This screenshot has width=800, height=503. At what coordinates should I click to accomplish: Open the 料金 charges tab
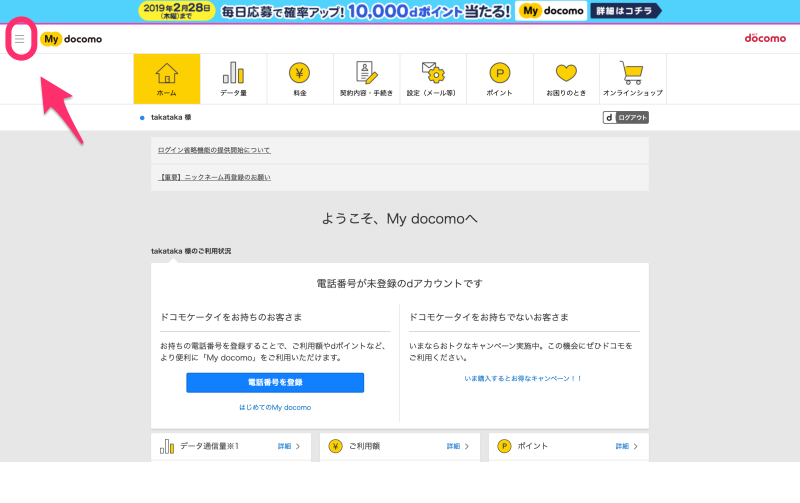(300, 79)
